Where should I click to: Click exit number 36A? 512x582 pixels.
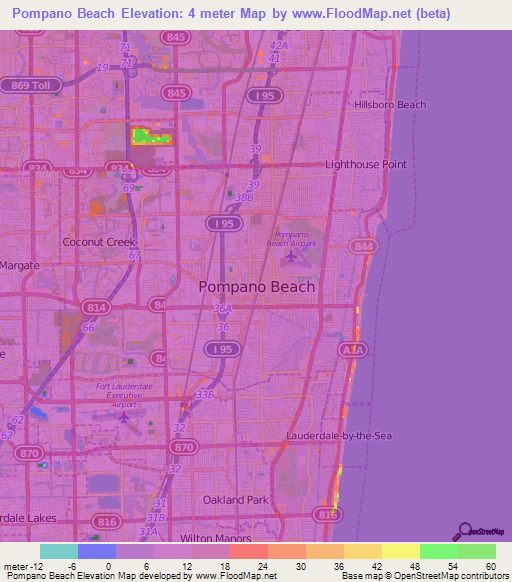223,308
